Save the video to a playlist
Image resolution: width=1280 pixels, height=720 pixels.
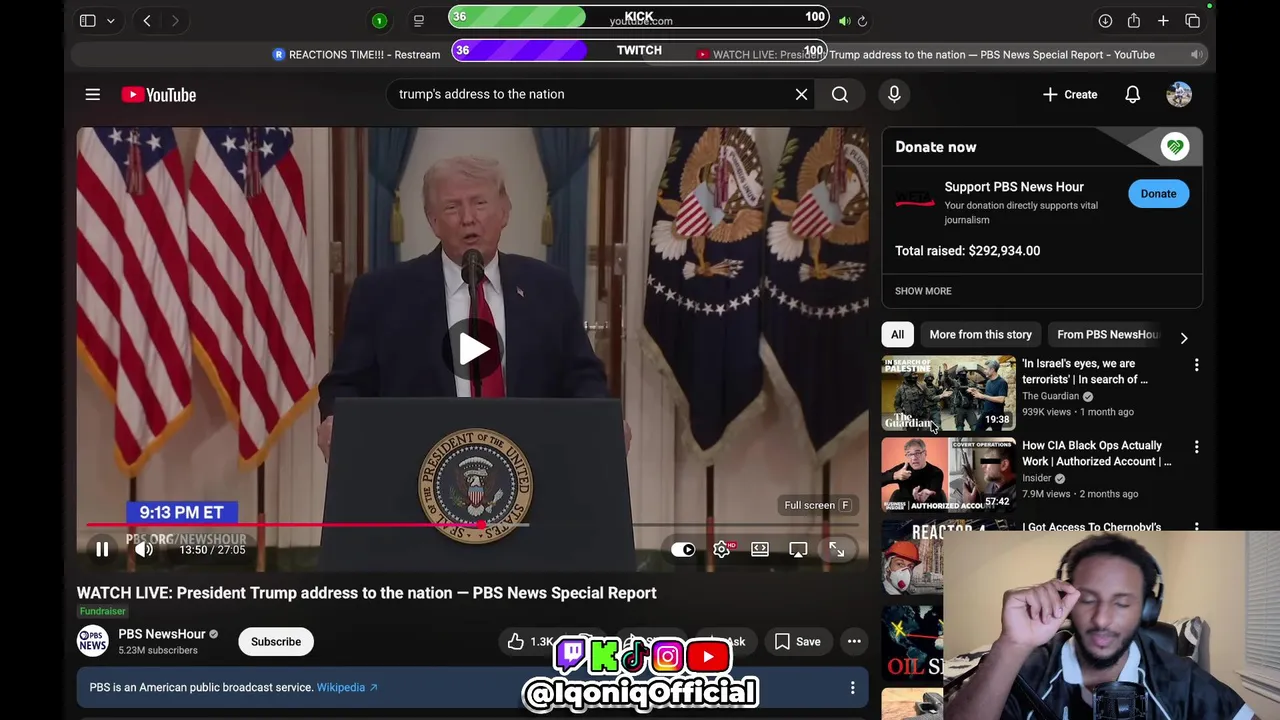point(797,642)
